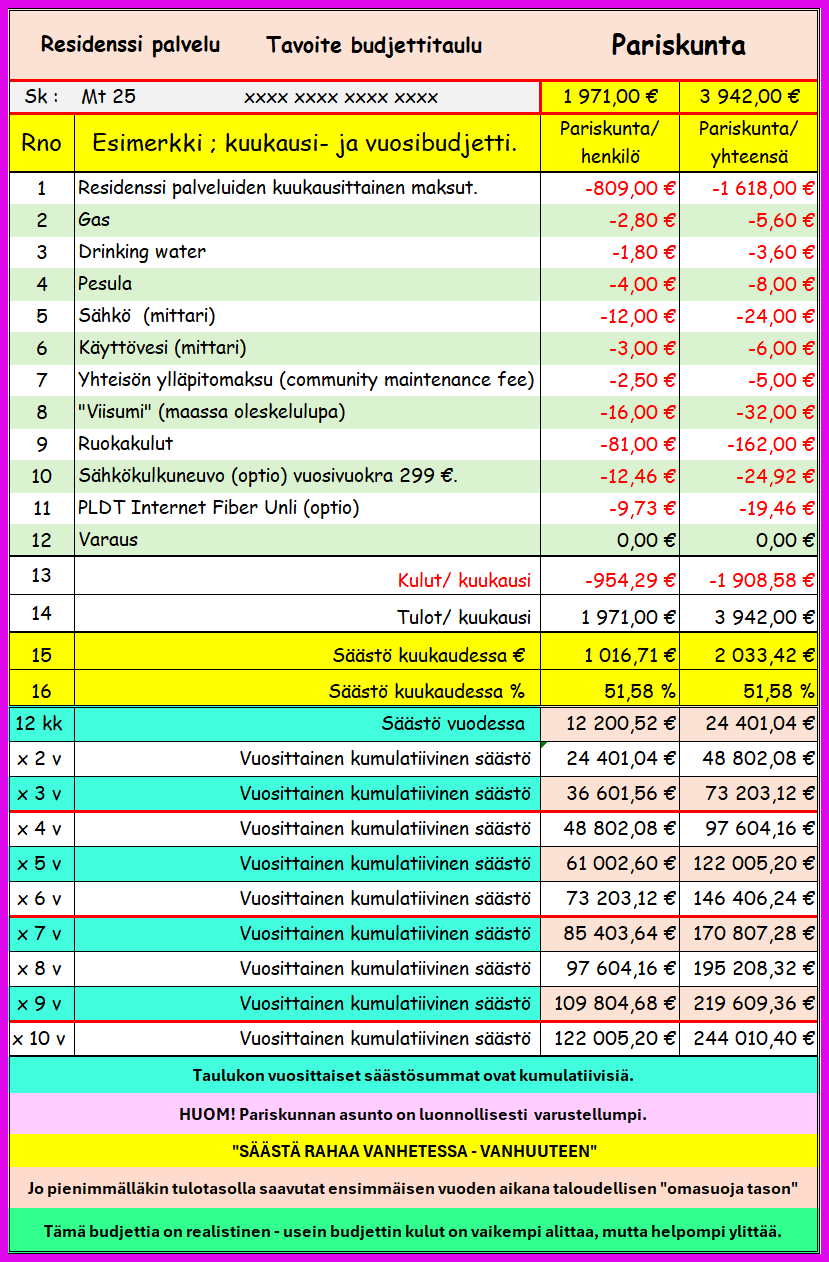Select the '-8,00 €' Pesula total
This screenshot has width=829, height=1262.
749,284
